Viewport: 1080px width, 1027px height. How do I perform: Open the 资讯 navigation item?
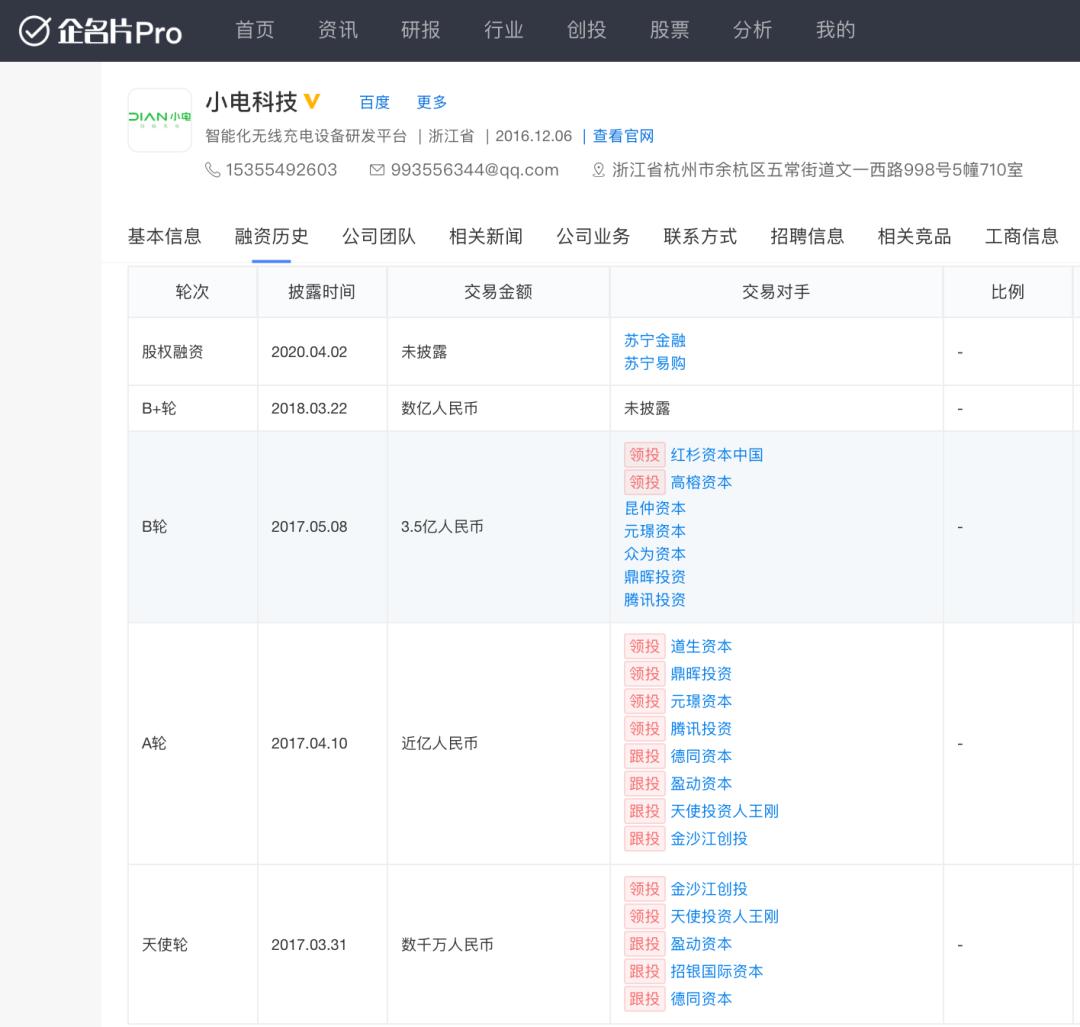[x=338, y=30]
